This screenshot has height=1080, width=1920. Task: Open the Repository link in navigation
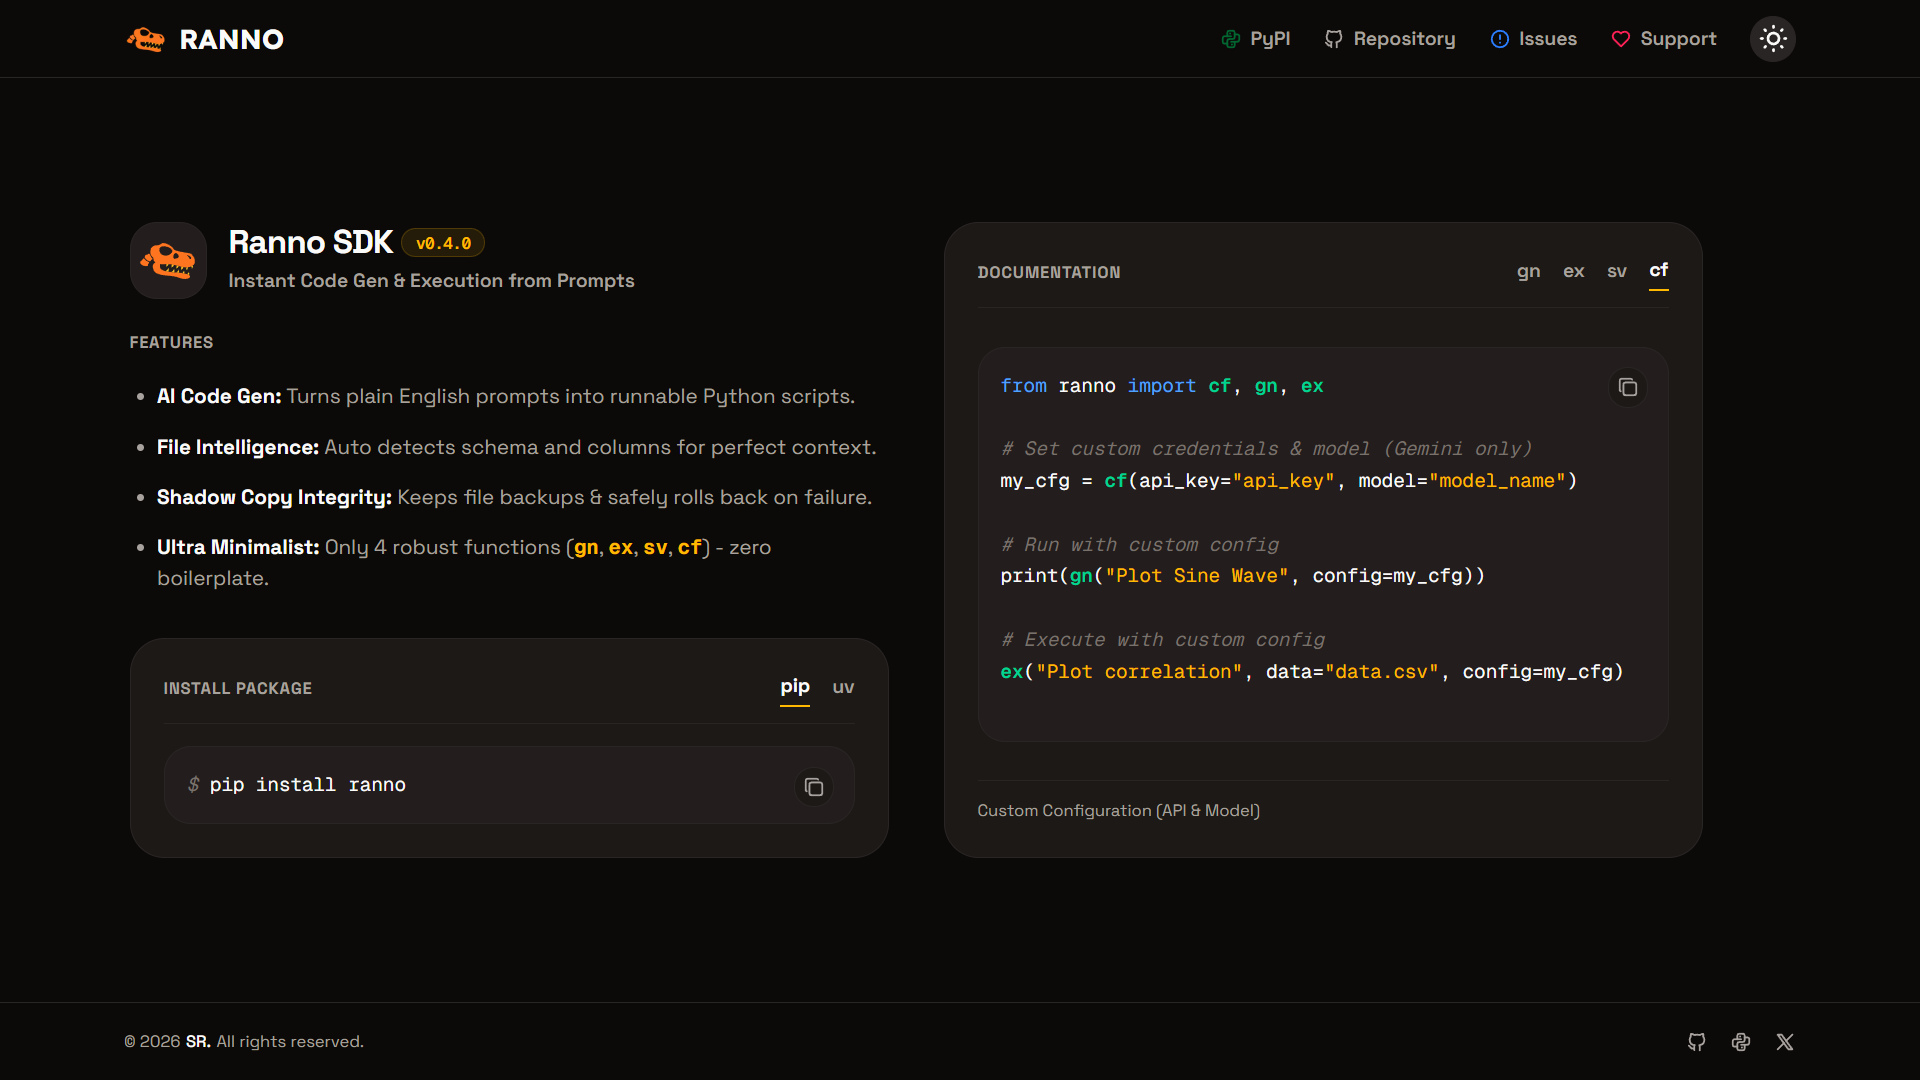[1390, 39]
